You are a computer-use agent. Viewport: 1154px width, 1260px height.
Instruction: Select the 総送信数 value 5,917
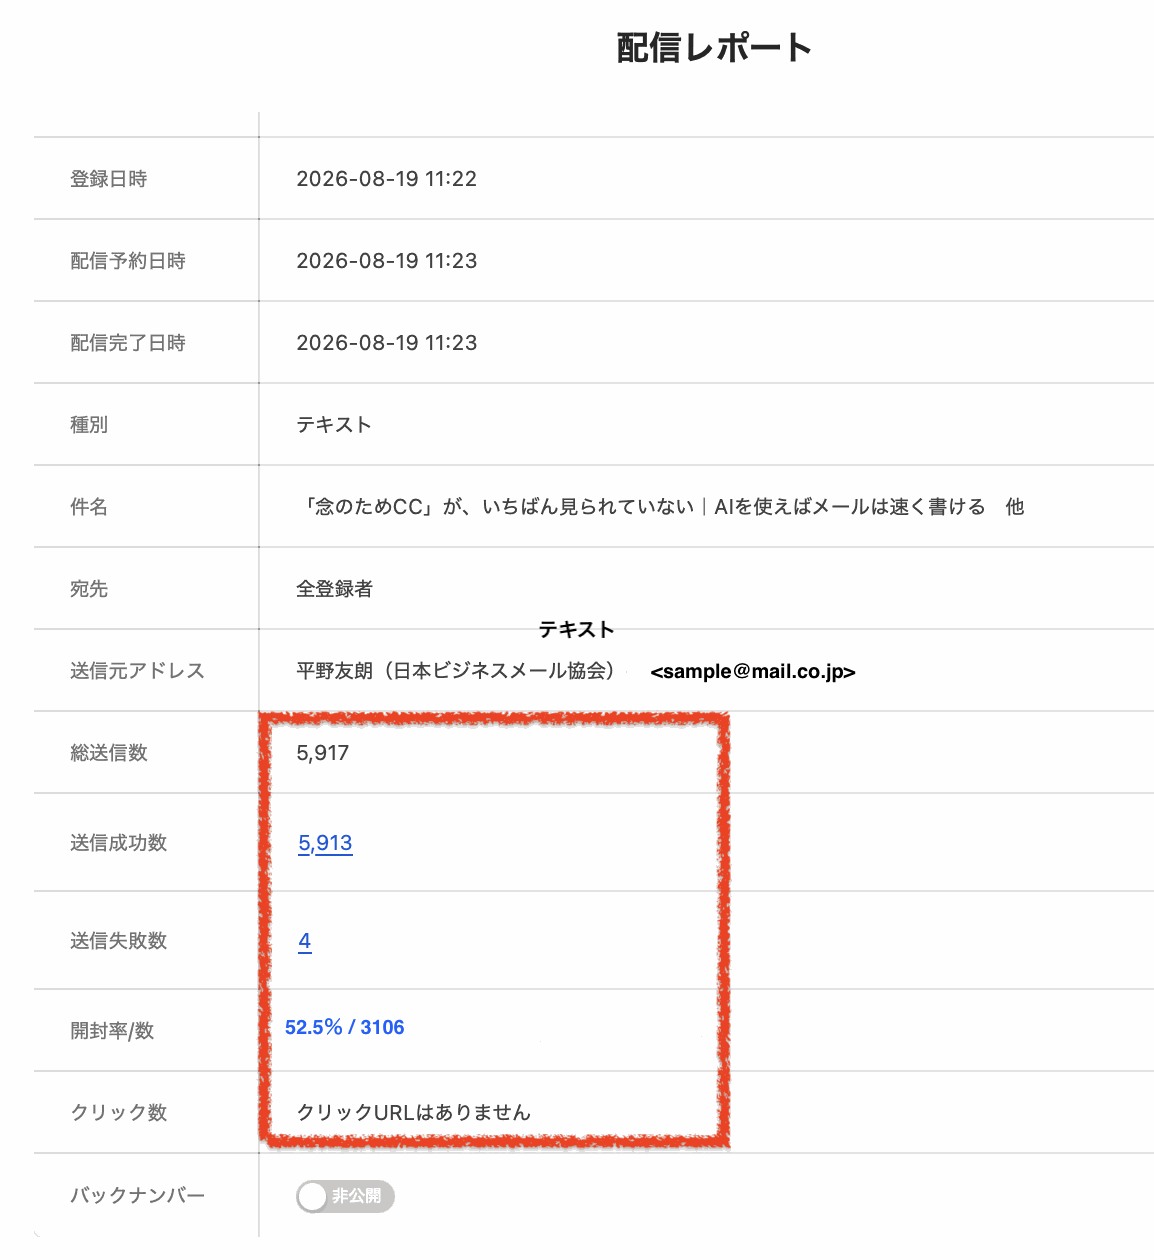point(323,753)
